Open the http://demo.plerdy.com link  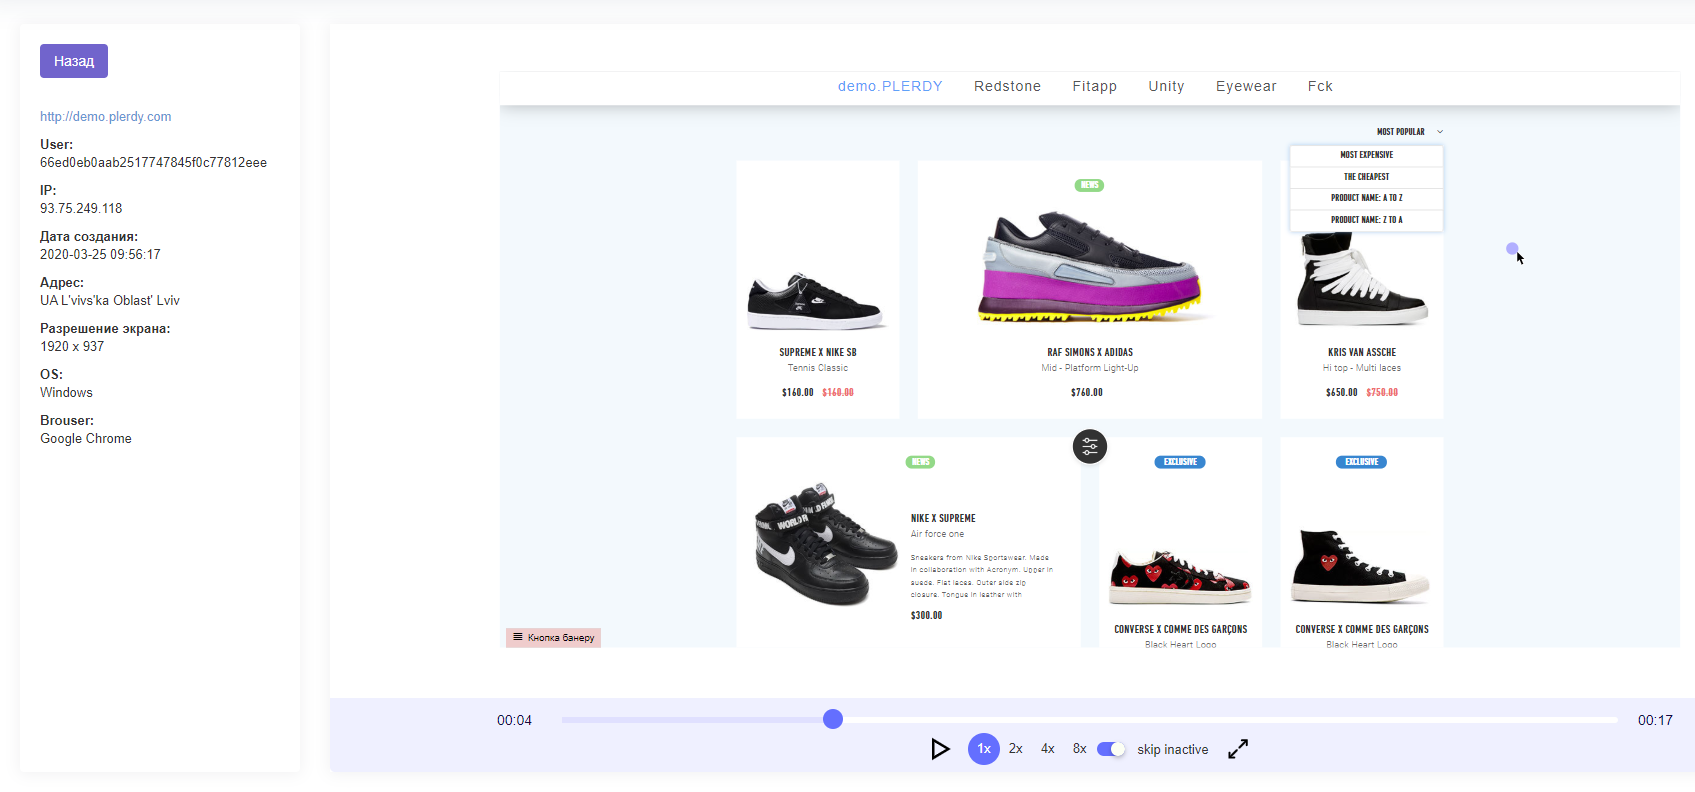click(106, 117)
